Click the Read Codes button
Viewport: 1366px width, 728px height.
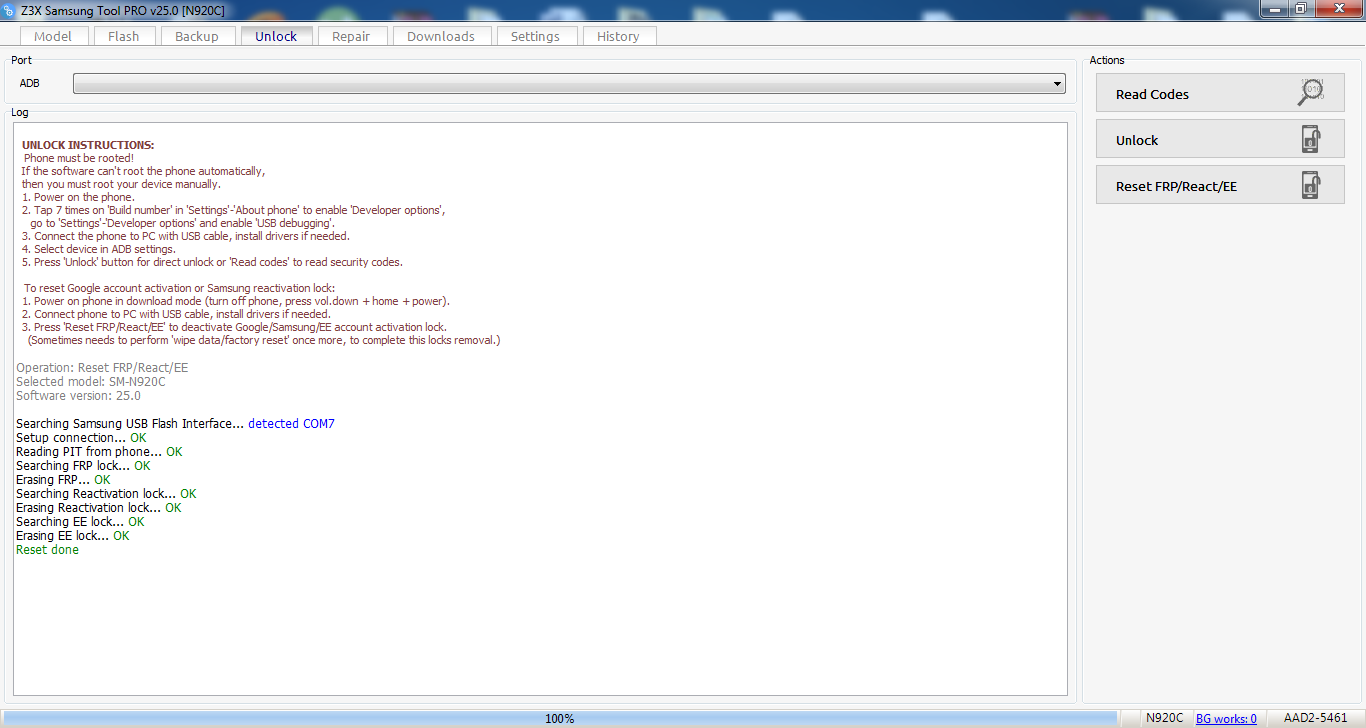point(1220,94)
